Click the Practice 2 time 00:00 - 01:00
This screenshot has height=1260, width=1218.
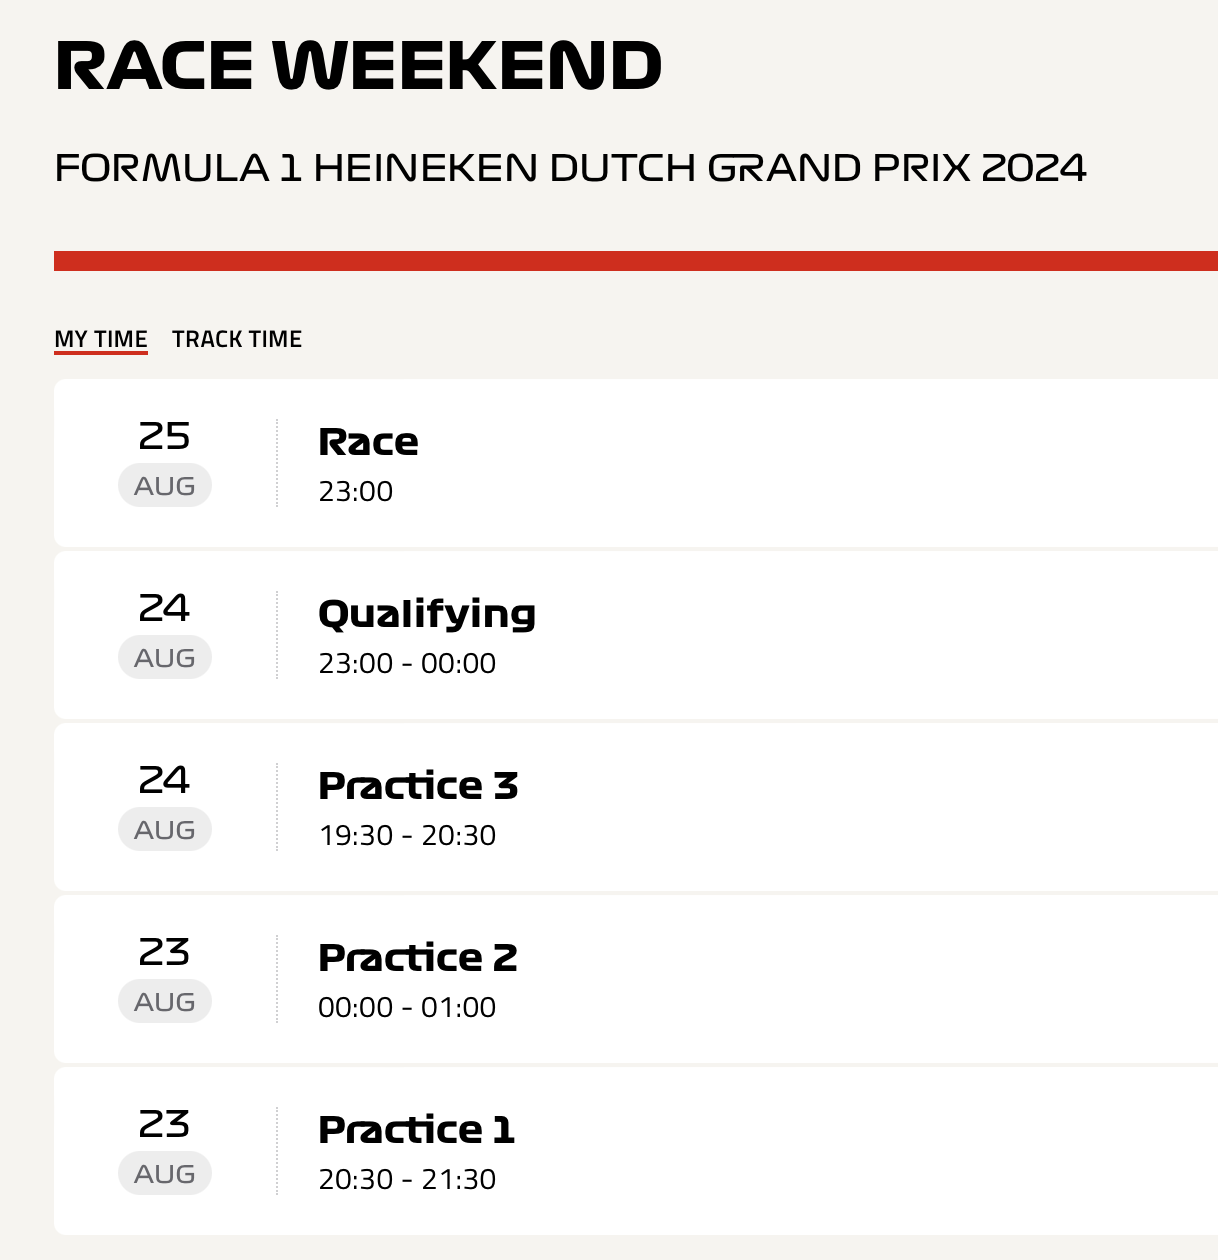(407, 1007)
